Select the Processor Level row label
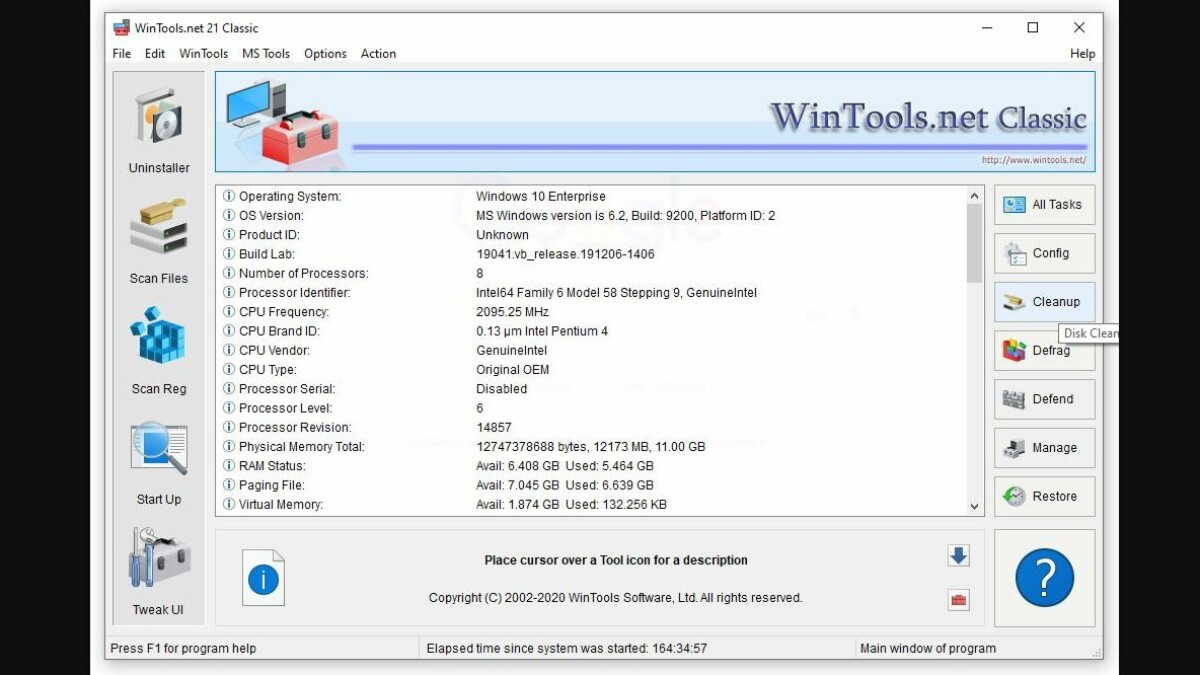 coord(285,408)
